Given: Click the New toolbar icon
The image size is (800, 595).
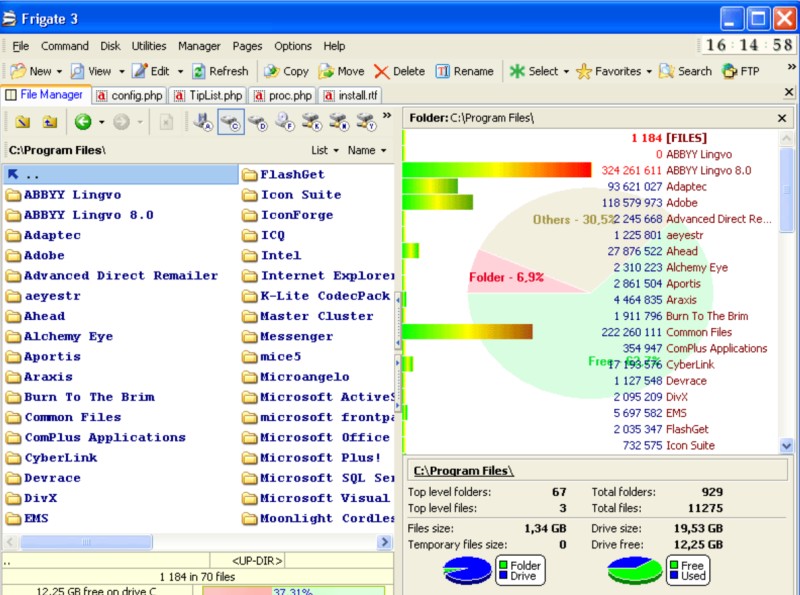Looking at the screenshot, I should pyautogui.click(x=18, y=71).
